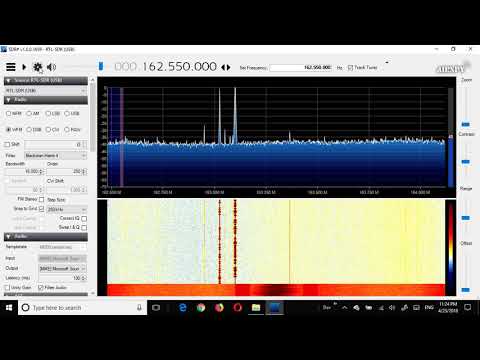Open the hamburger main menu
The height and width of the screenshot is (360, 480).
tap(11, 67)
